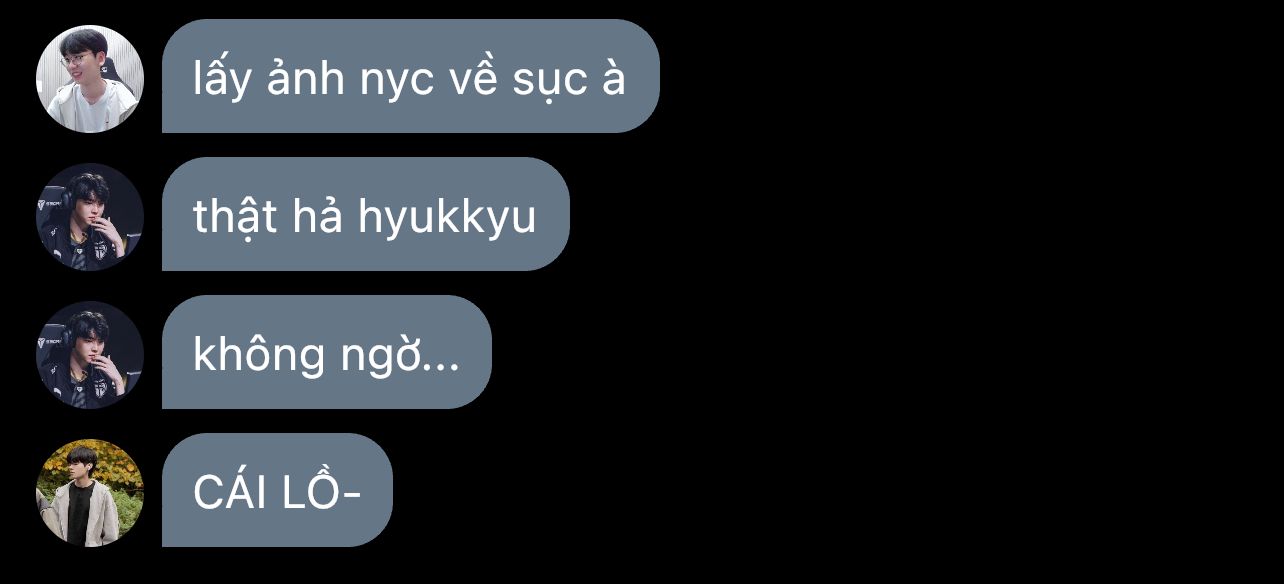Click the "không ngờ..." chat bubble
The image size is (1284, 584).
click(x=327, y=352)
